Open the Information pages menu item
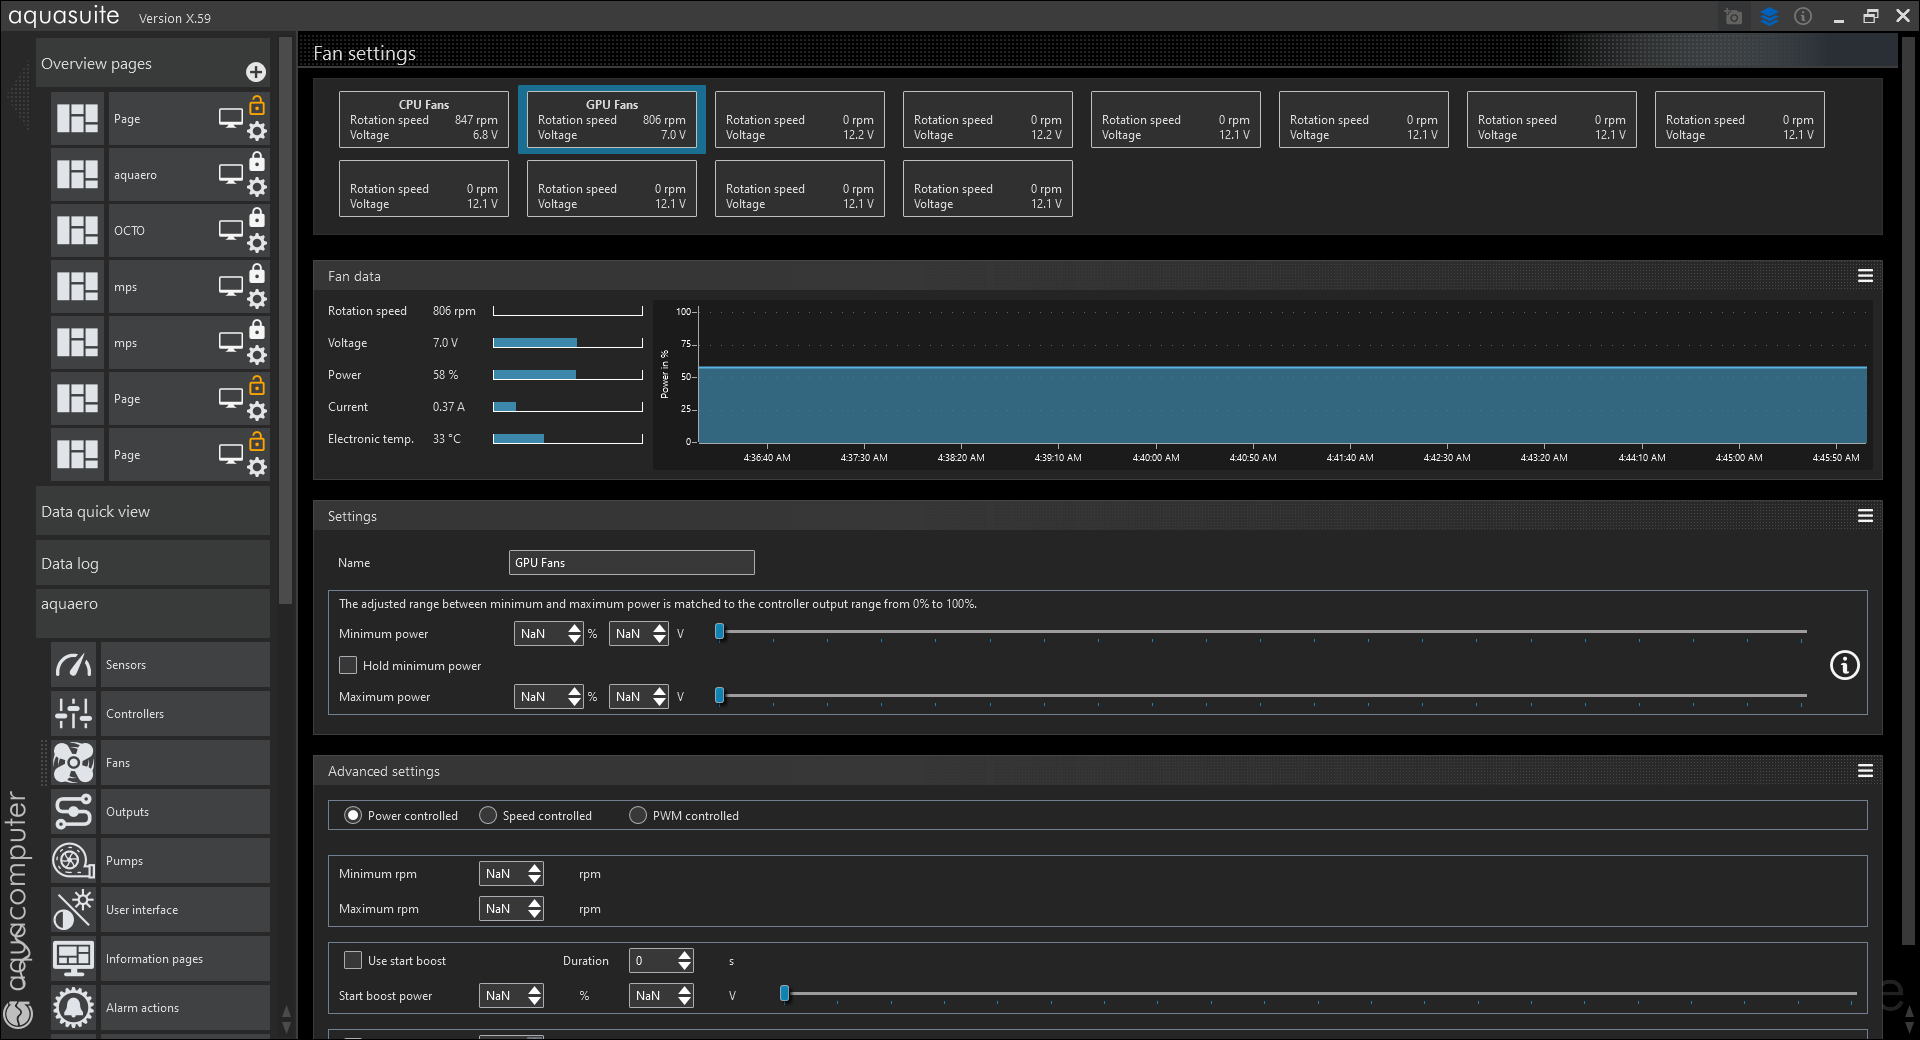The image size is (1920, 1040). click(154, 959)
